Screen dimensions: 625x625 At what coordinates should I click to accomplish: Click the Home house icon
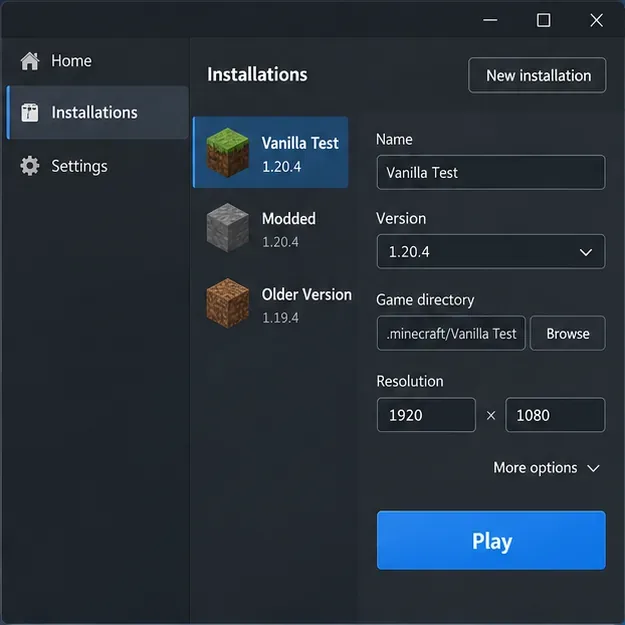[x=30, y=61]
